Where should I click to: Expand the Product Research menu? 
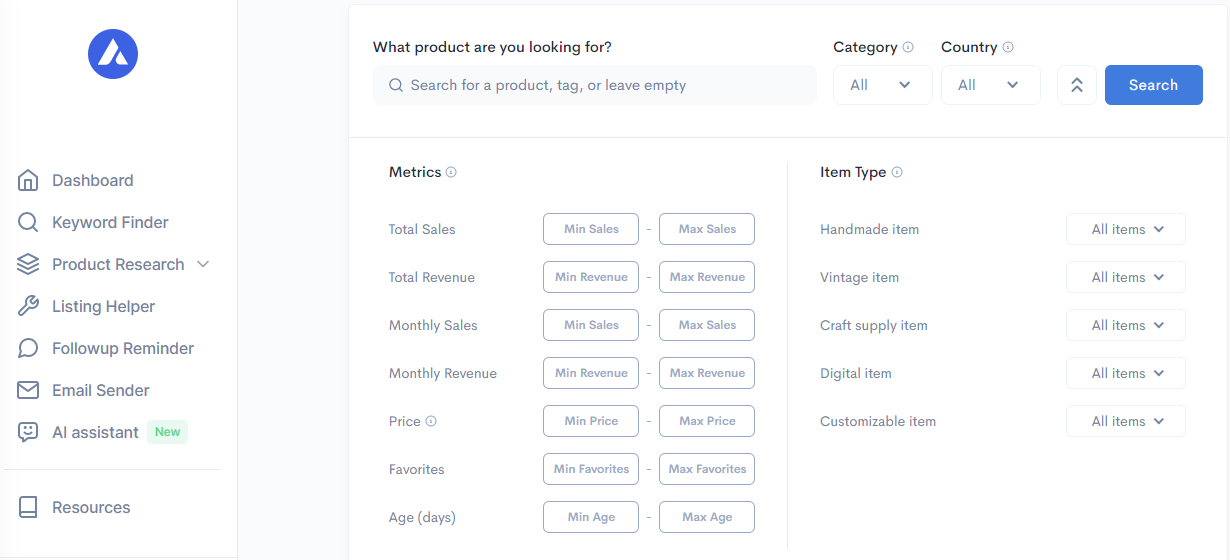(x=203, y=265)
